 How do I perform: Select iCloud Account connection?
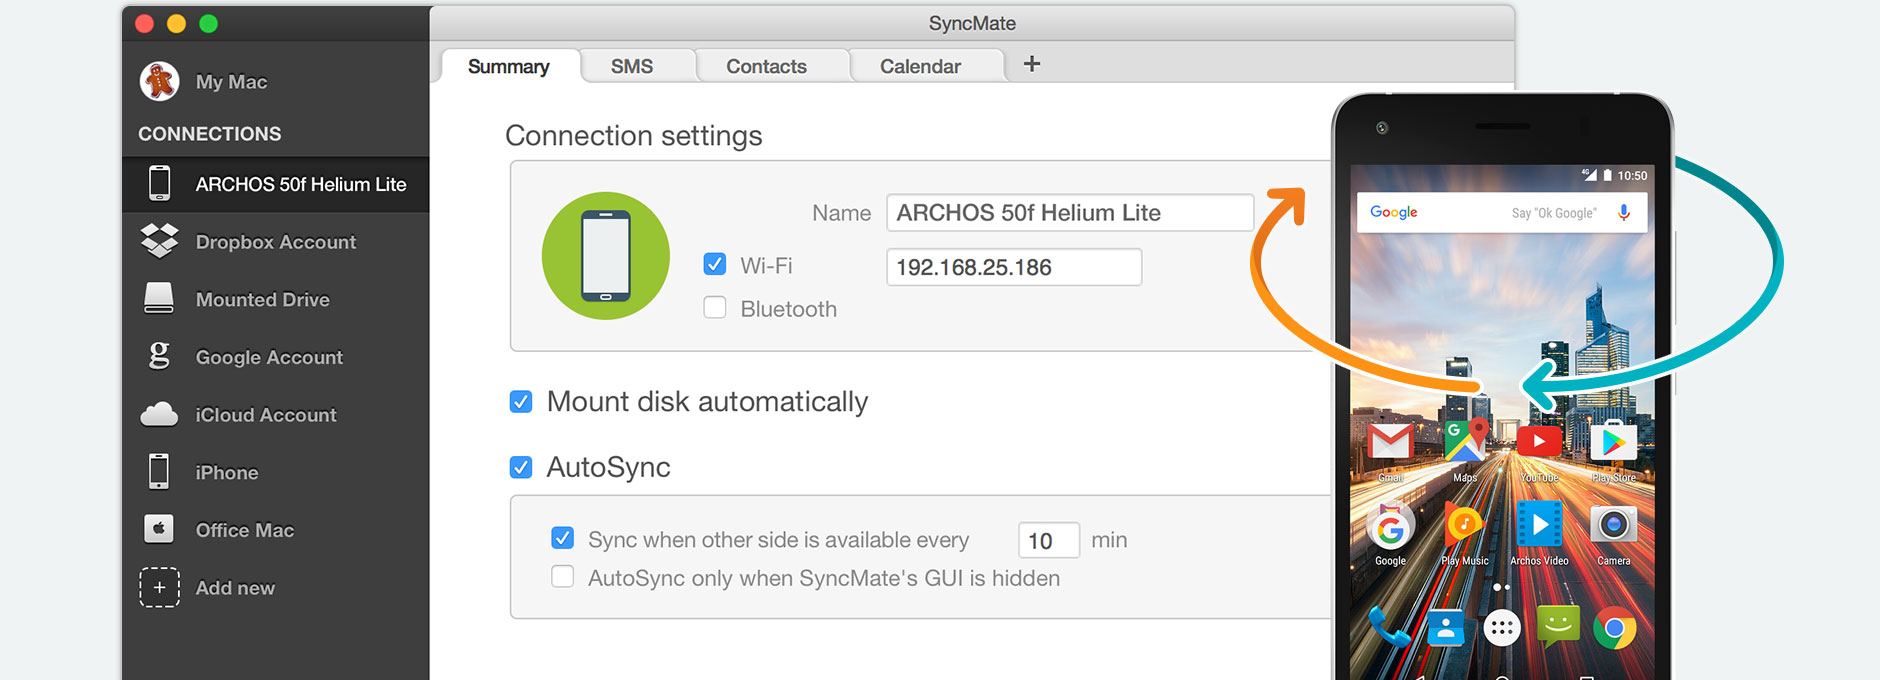pyautogui.click(x=276, y=415)
